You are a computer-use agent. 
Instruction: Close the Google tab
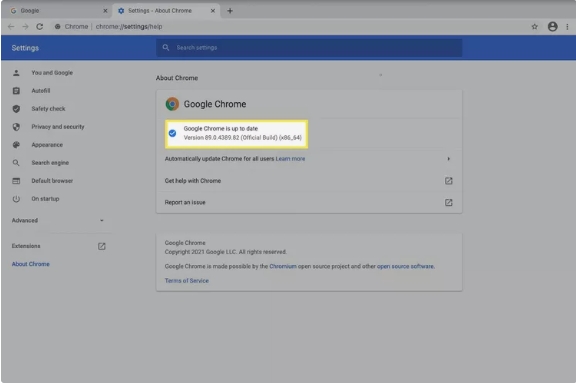(x=105, y=11)
